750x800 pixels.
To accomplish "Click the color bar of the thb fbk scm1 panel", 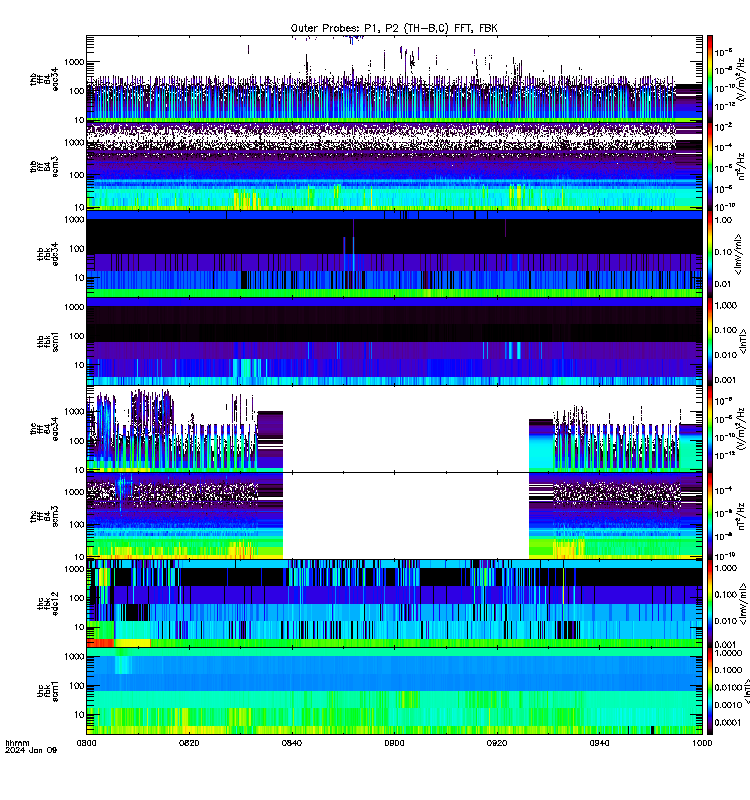I will [709, 341].
